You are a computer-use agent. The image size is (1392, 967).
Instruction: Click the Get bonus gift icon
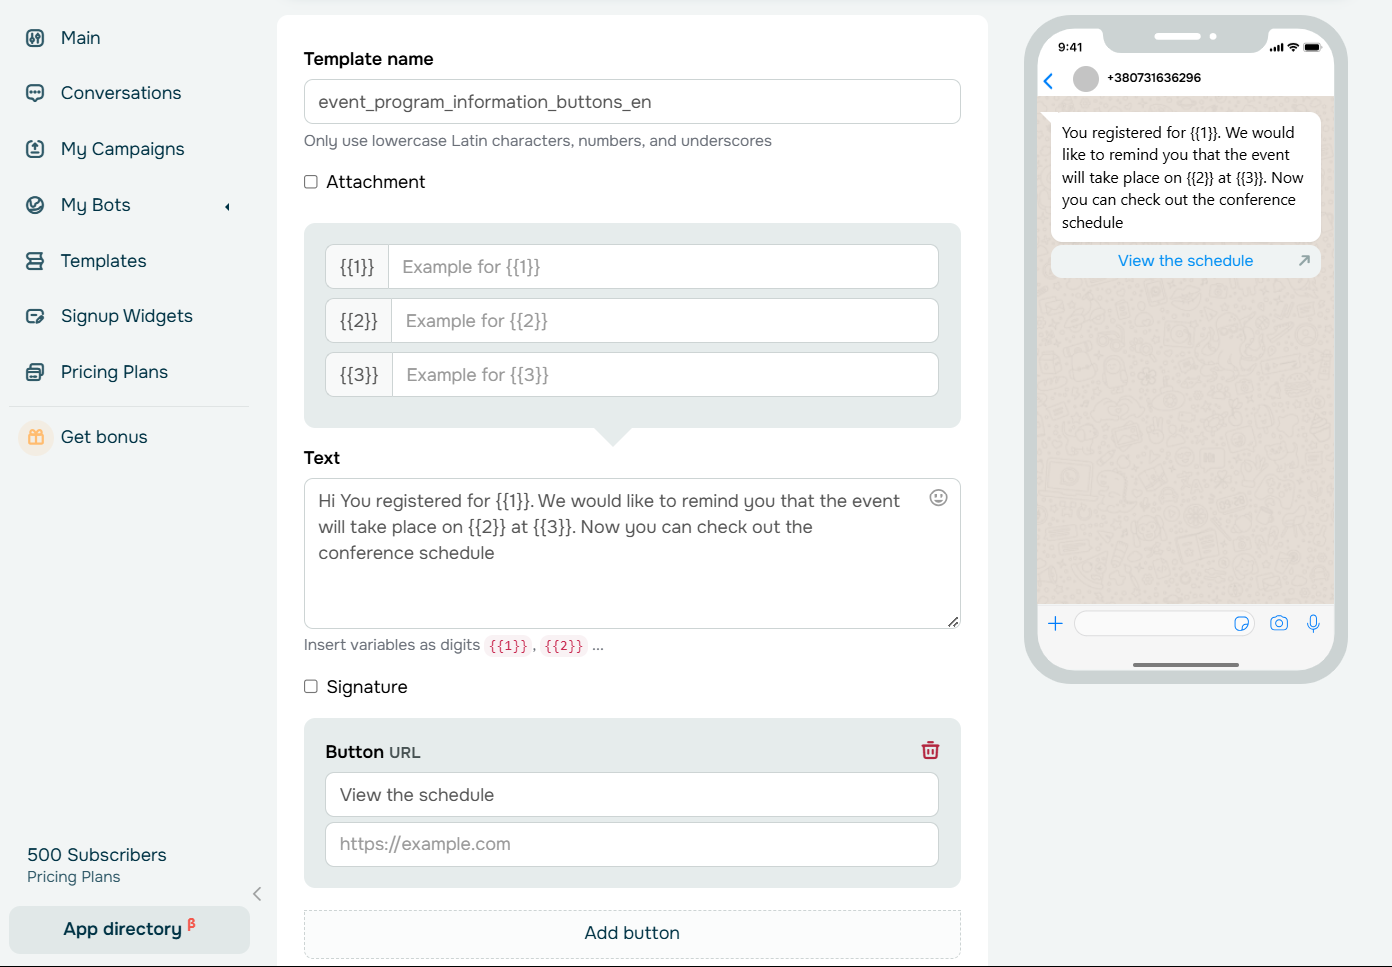pos(36,437)
